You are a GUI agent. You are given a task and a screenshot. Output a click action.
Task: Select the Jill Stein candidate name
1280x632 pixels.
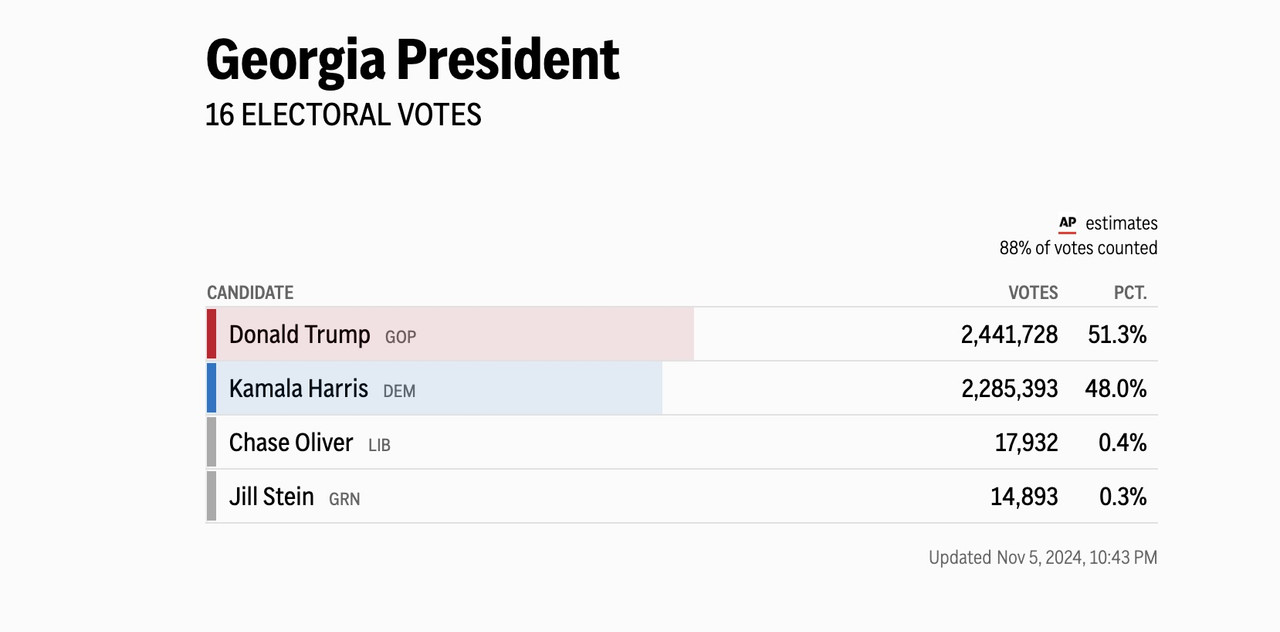pos(271,497)
